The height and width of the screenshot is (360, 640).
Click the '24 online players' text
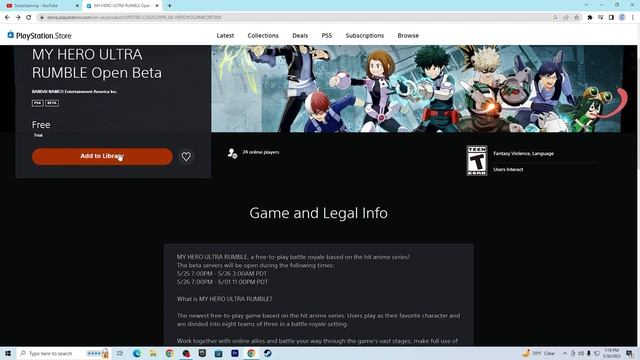click(x=260, y=152)
